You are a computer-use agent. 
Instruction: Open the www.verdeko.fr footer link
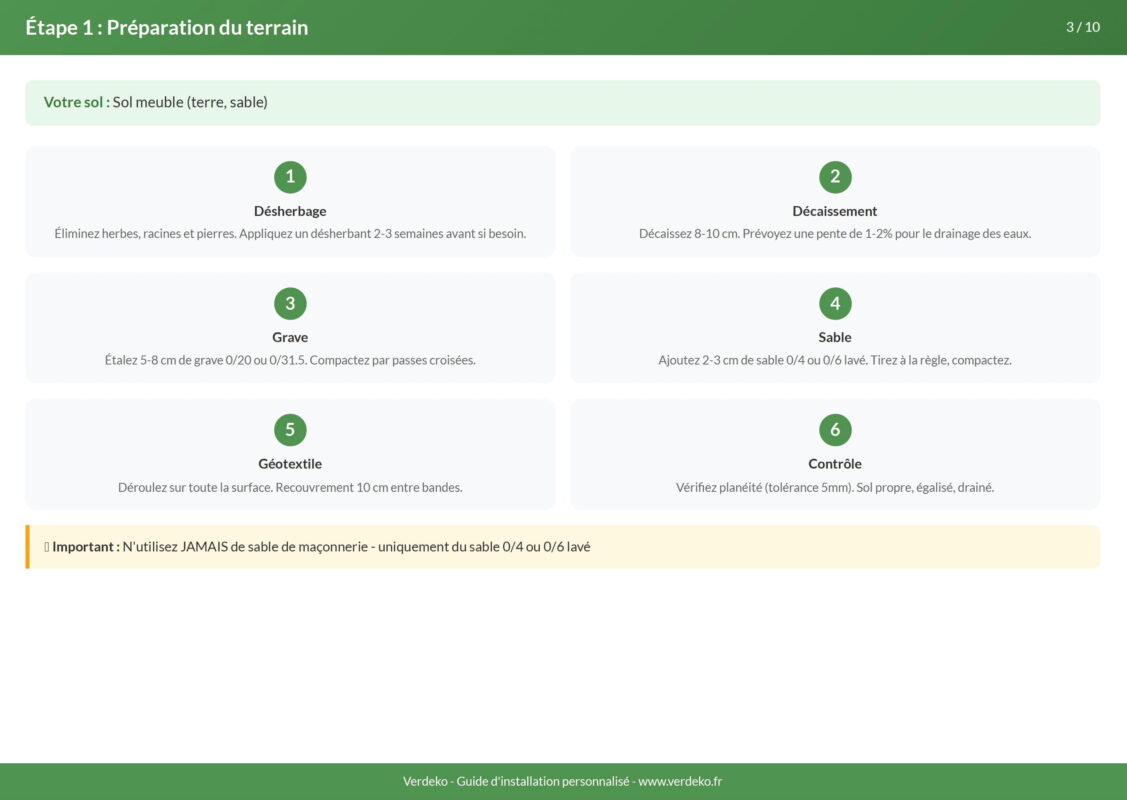click(x=680, y=781)
